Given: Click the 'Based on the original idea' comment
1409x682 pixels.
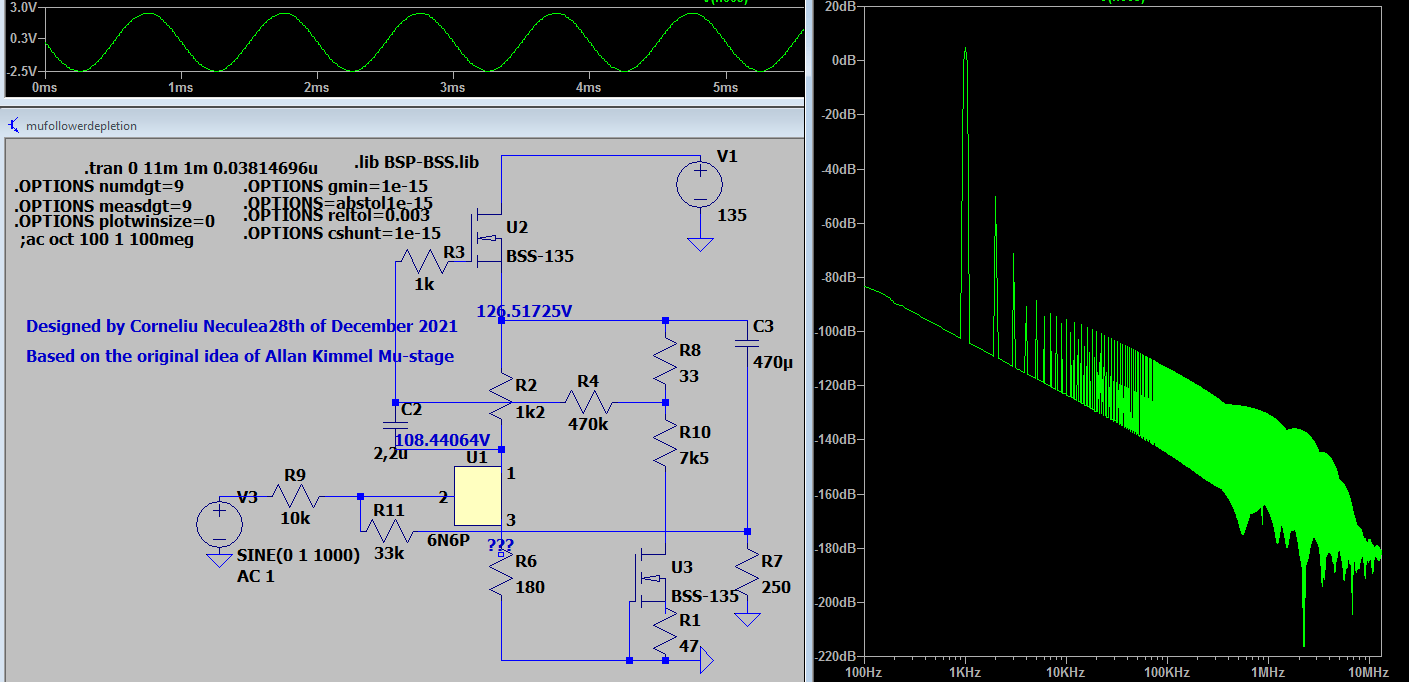Looking at the screenshot, I should pyautogui.click(x=240, y=356).
